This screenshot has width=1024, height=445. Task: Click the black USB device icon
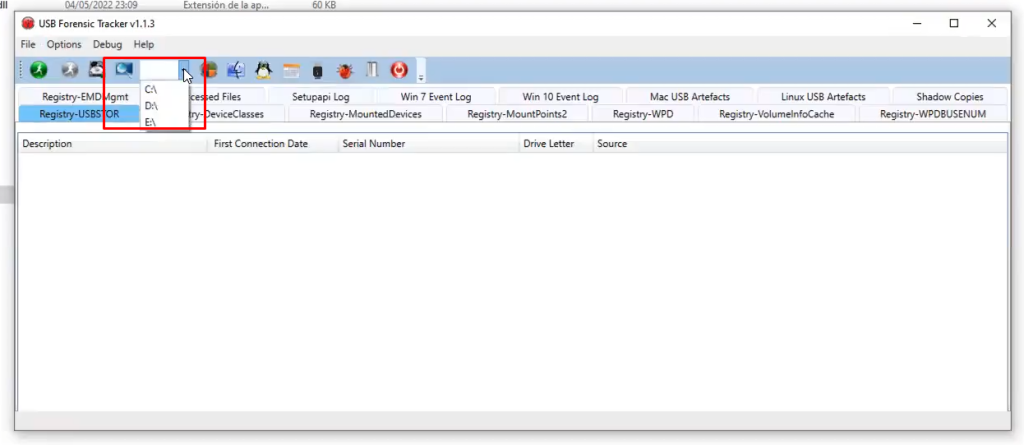(x=317, y=71)
